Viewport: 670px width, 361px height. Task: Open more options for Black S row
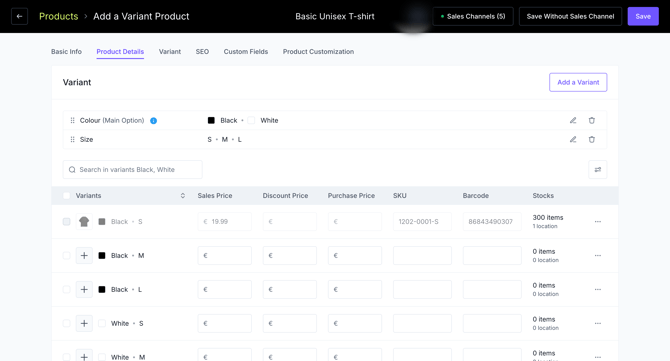(x=598, y=222)
